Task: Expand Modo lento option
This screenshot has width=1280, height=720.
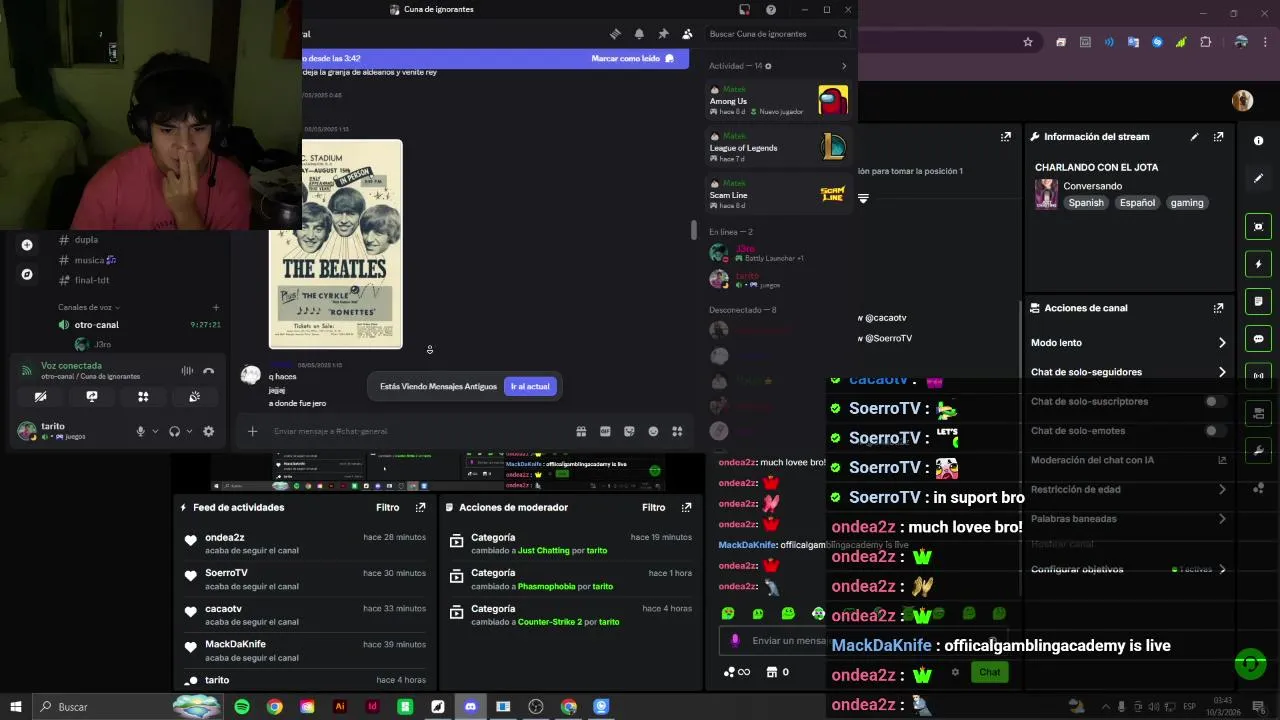Action: pyautogui.click(x=1128, y=343)
